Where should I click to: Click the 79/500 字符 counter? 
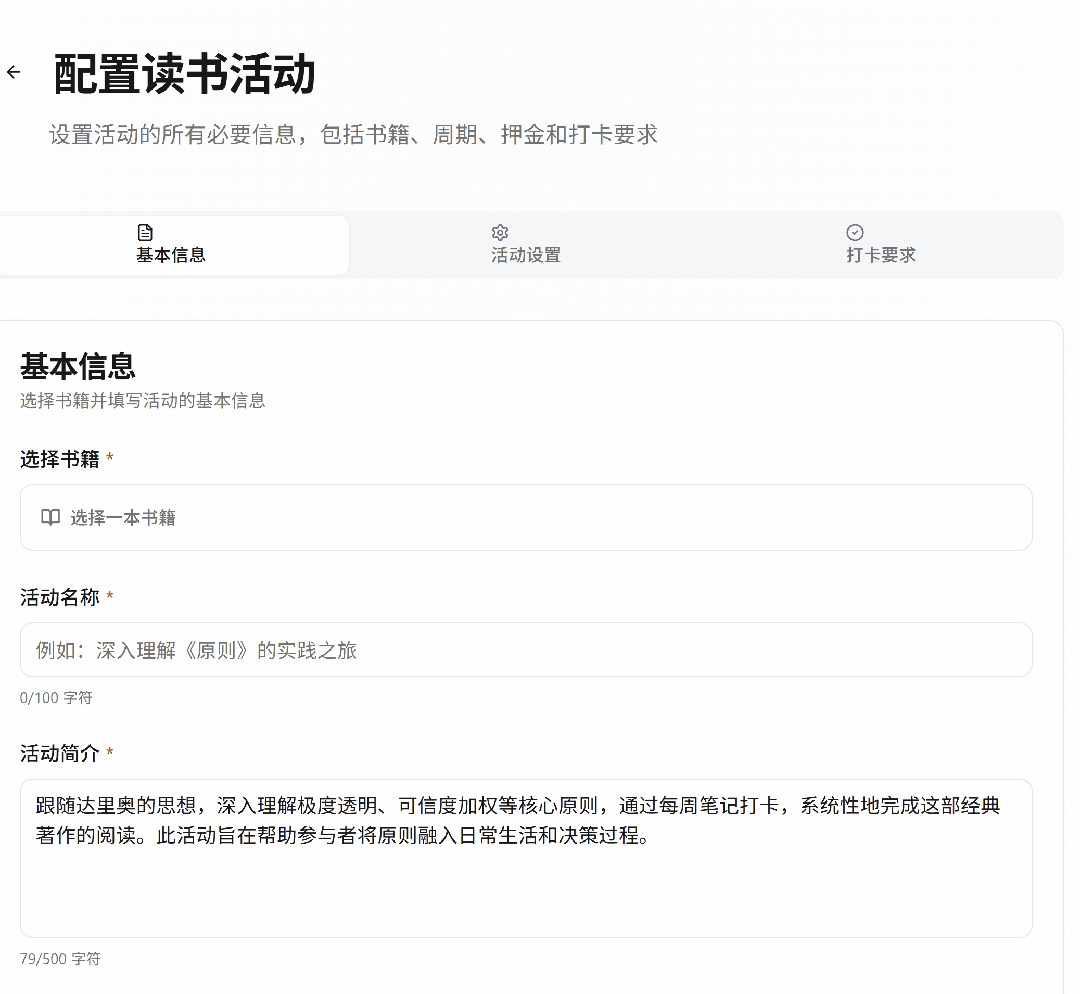click(x=60, y=959)
